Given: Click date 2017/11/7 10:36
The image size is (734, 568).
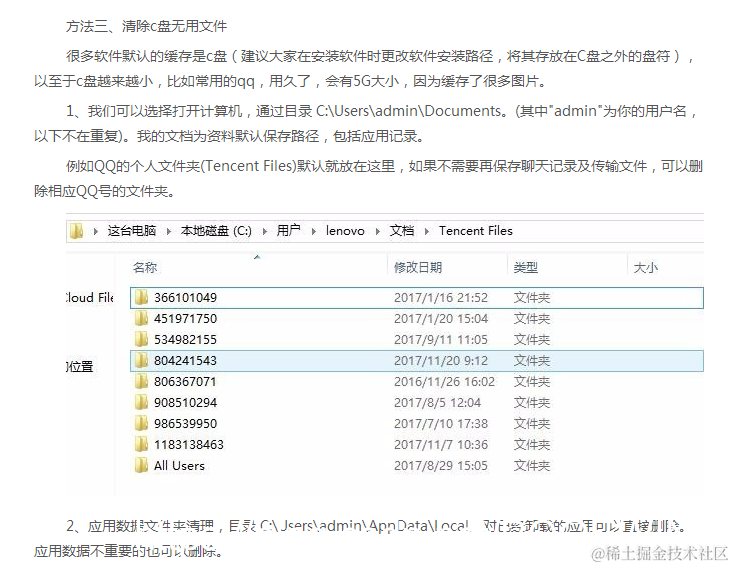Looking at the screenshot, I should tap(441, 445).
